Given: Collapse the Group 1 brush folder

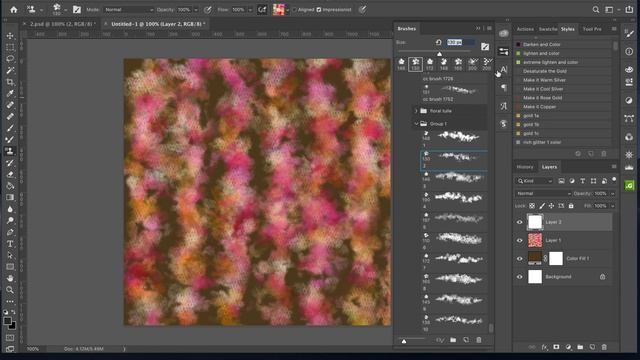Looking at the screenshot, I should [416, 123].
